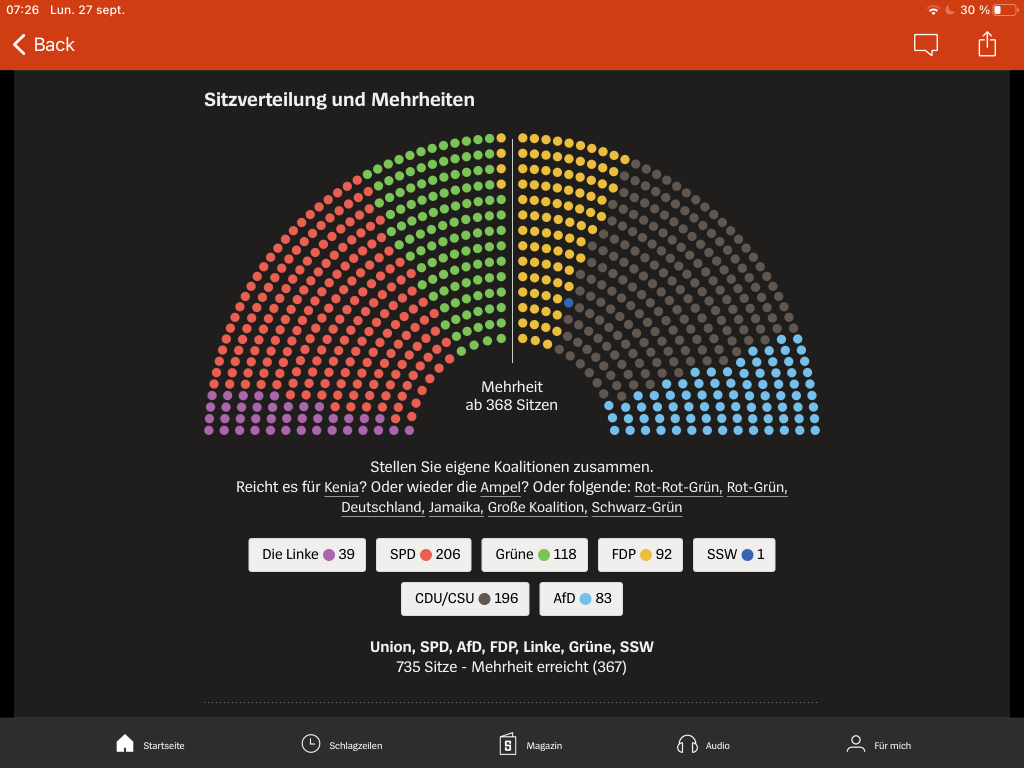Select the Kenia coalition link

pos(341,487)
